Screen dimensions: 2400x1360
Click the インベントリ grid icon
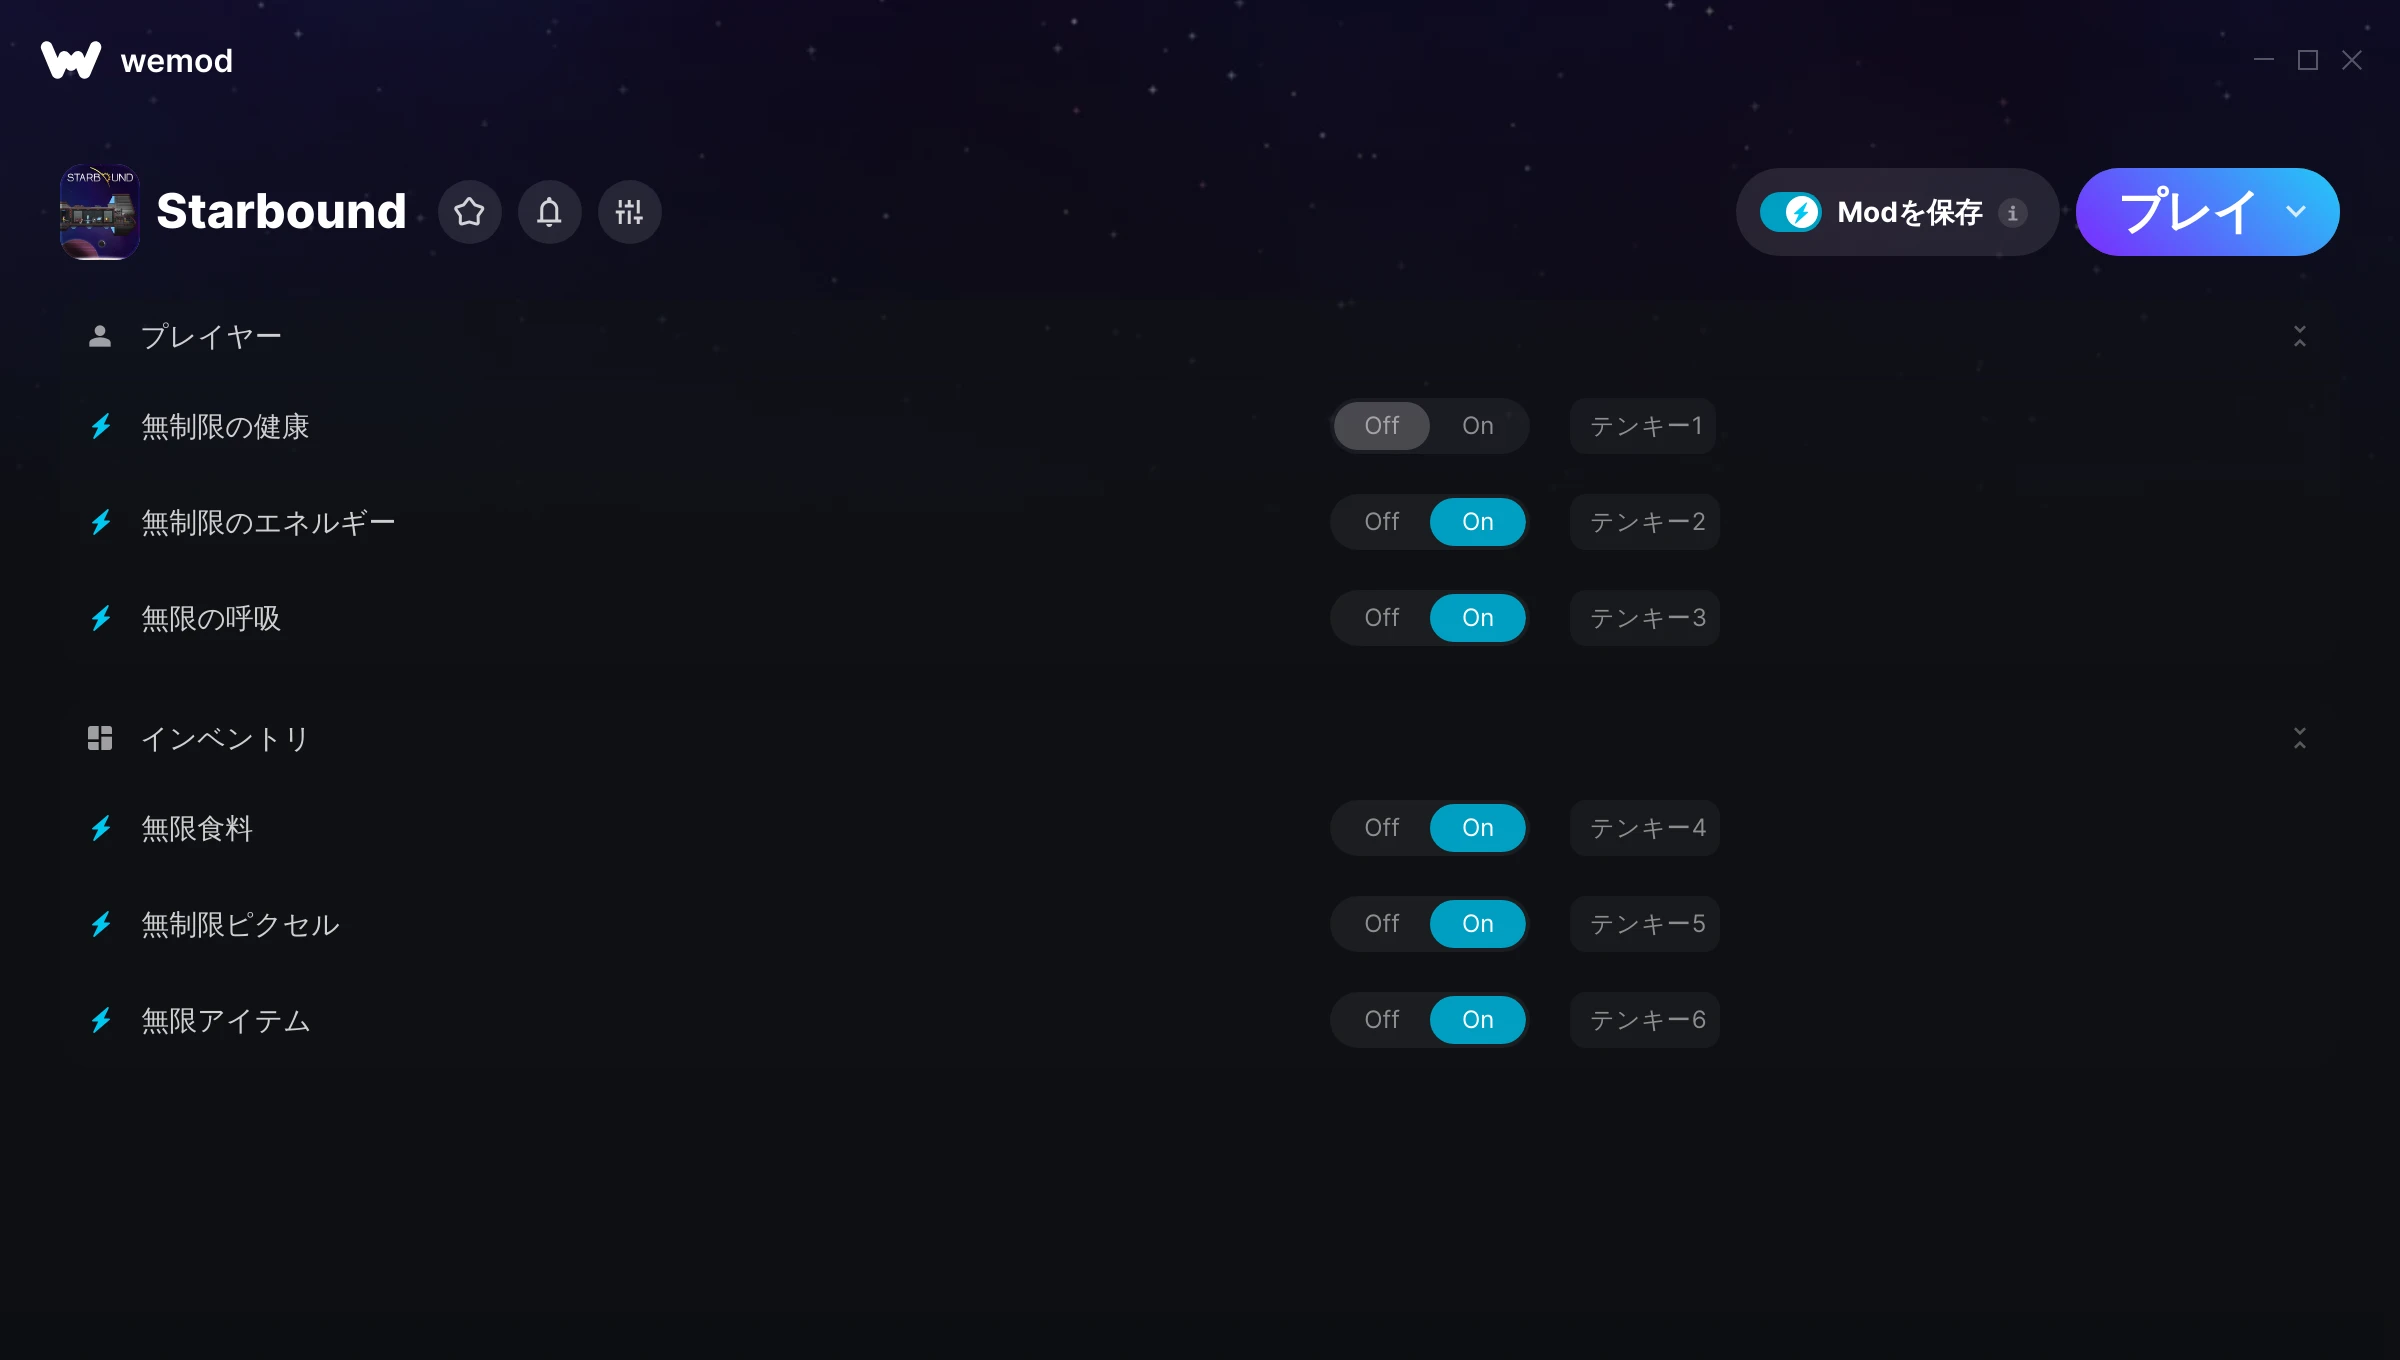point(100,738)
